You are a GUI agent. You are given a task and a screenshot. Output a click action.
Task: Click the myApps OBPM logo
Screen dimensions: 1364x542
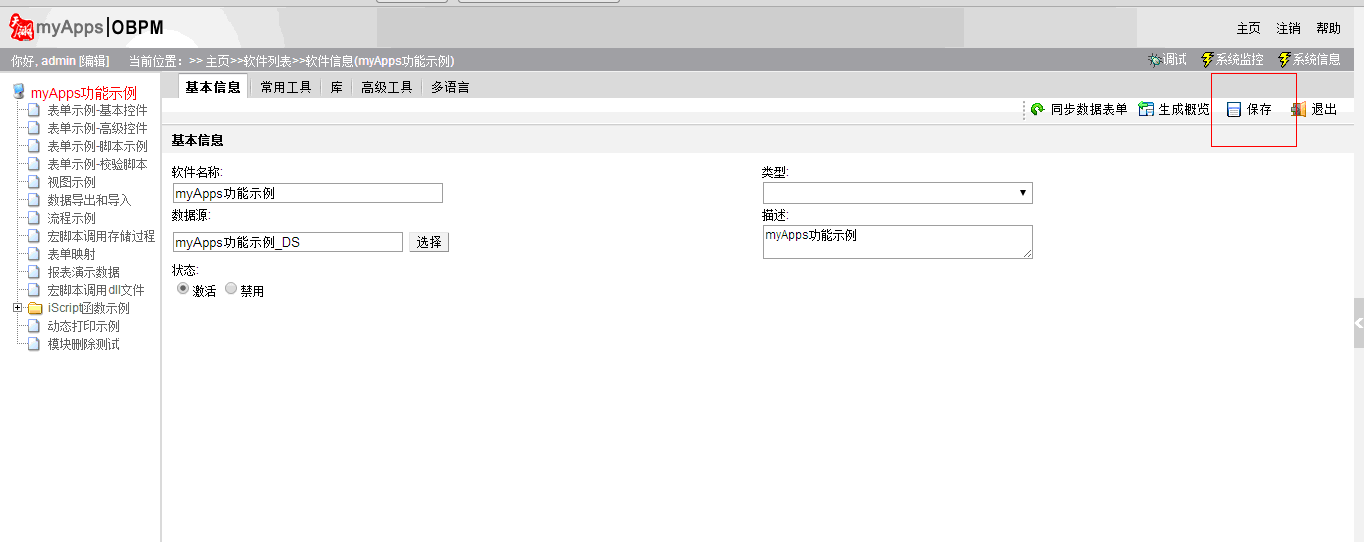click(x=86, y=27)
